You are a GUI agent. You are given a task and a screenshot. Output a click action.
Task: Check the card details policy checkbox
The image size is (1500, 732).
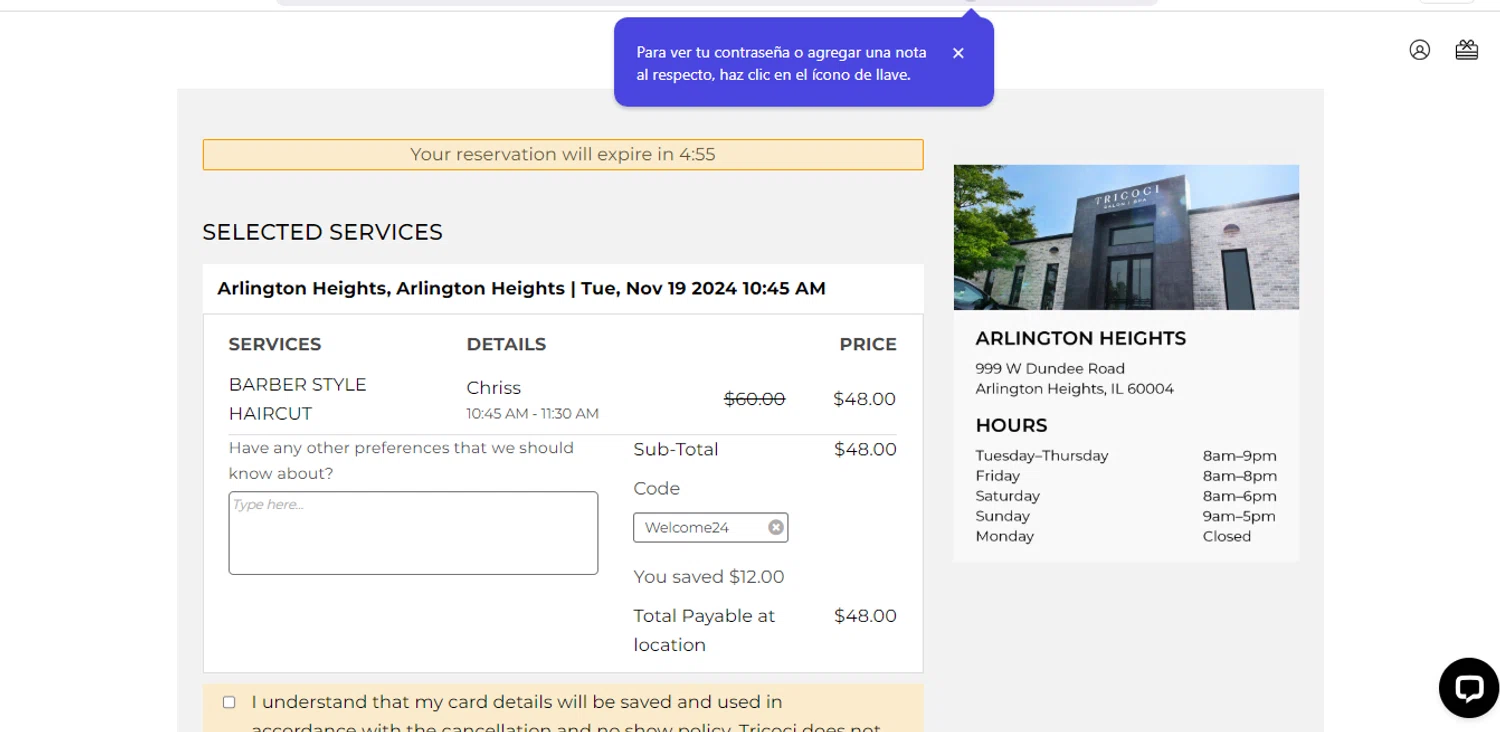pos(229,702)
